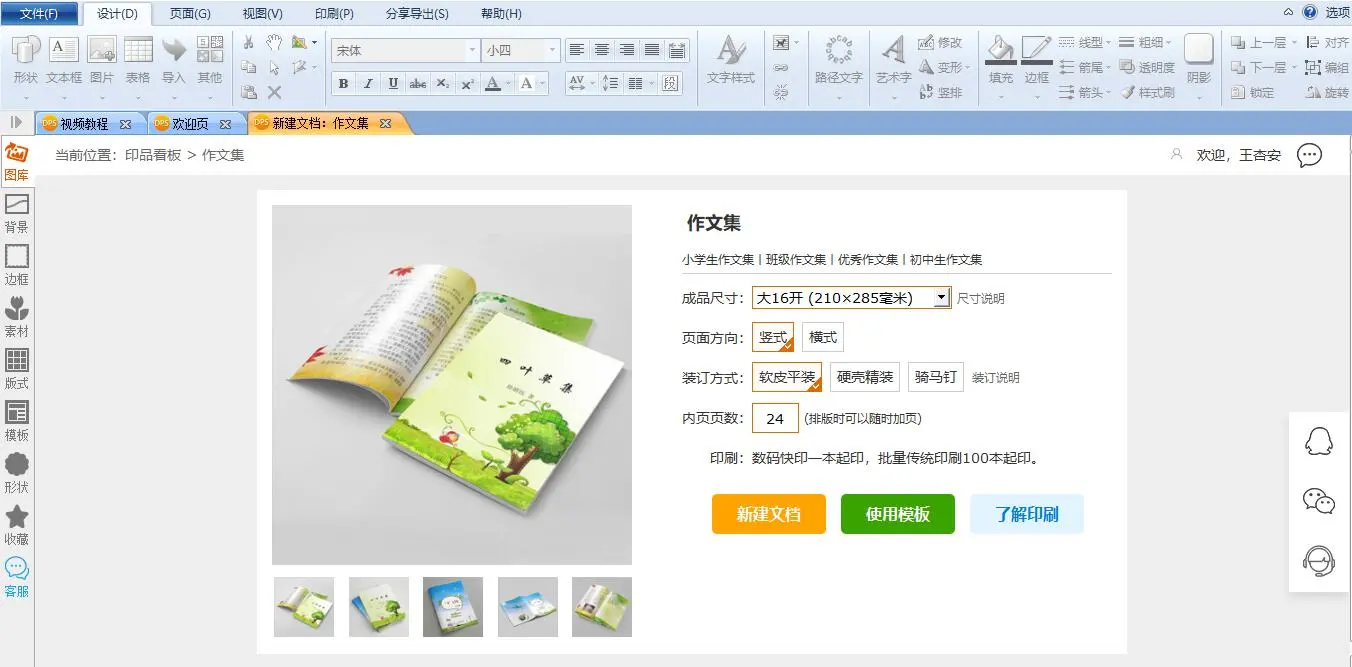Select the arrow pointer tool

tap(274, 67)
